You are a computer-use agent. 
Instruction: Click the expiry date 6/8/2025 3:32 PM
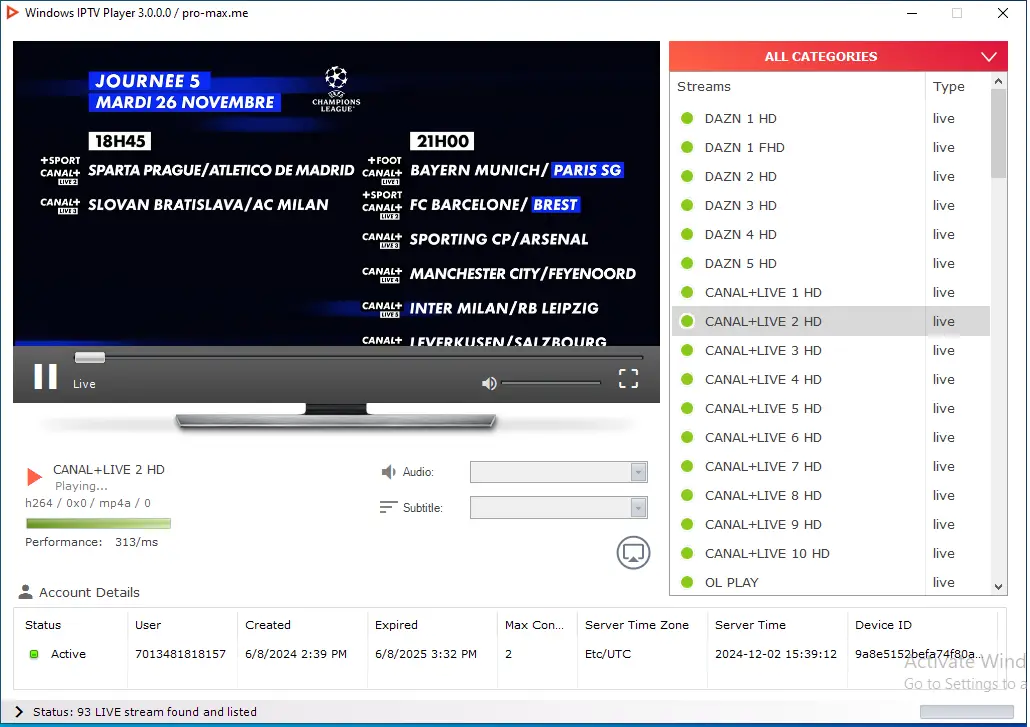coord(426,654)
